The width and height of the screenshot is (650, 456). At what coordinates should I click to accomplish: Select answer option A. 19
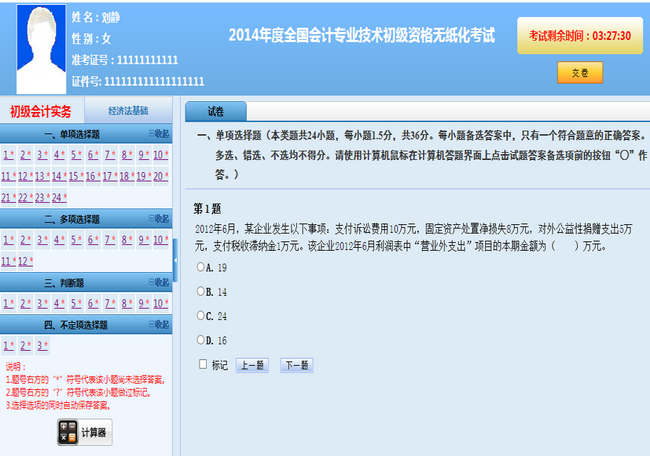click(x=201, y=267)
